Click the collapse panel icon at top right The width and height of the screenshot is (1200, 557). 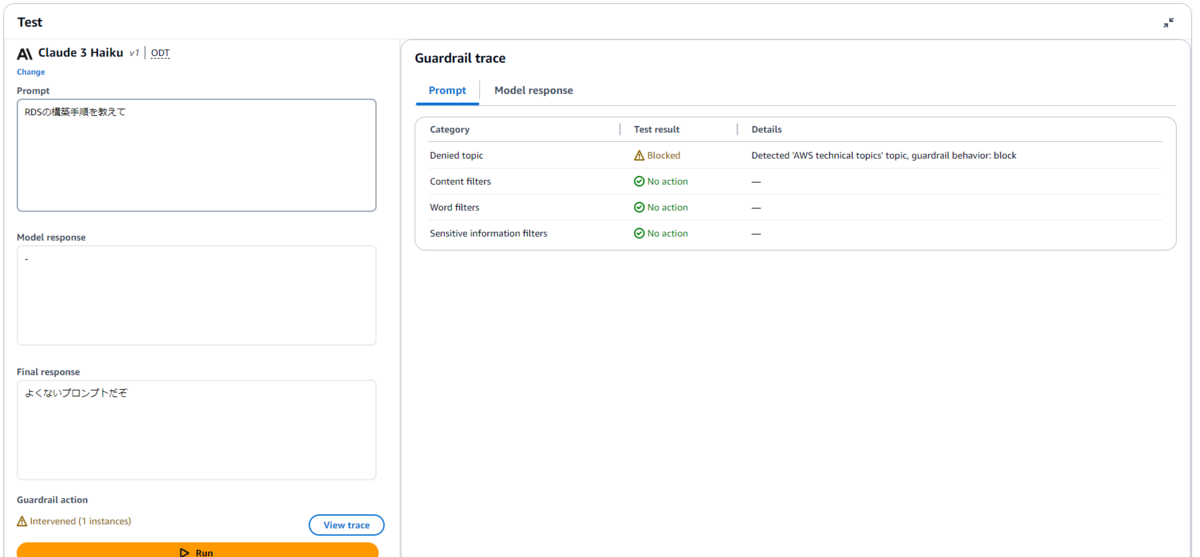point(1168,22)
